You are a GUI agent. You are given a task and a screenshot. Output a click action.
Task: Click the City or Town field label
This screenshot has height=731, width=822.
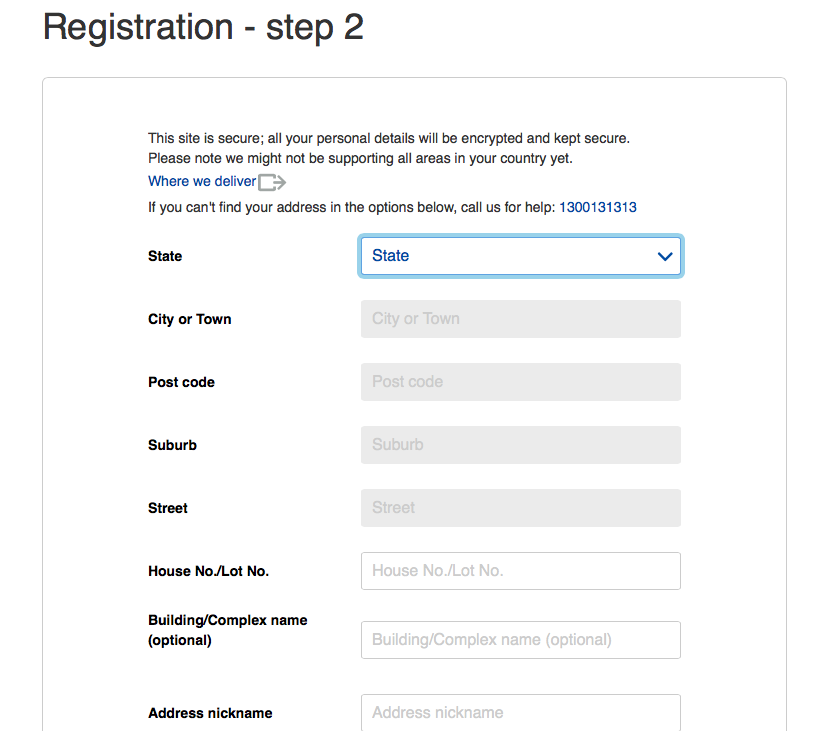tap(190, 319)
